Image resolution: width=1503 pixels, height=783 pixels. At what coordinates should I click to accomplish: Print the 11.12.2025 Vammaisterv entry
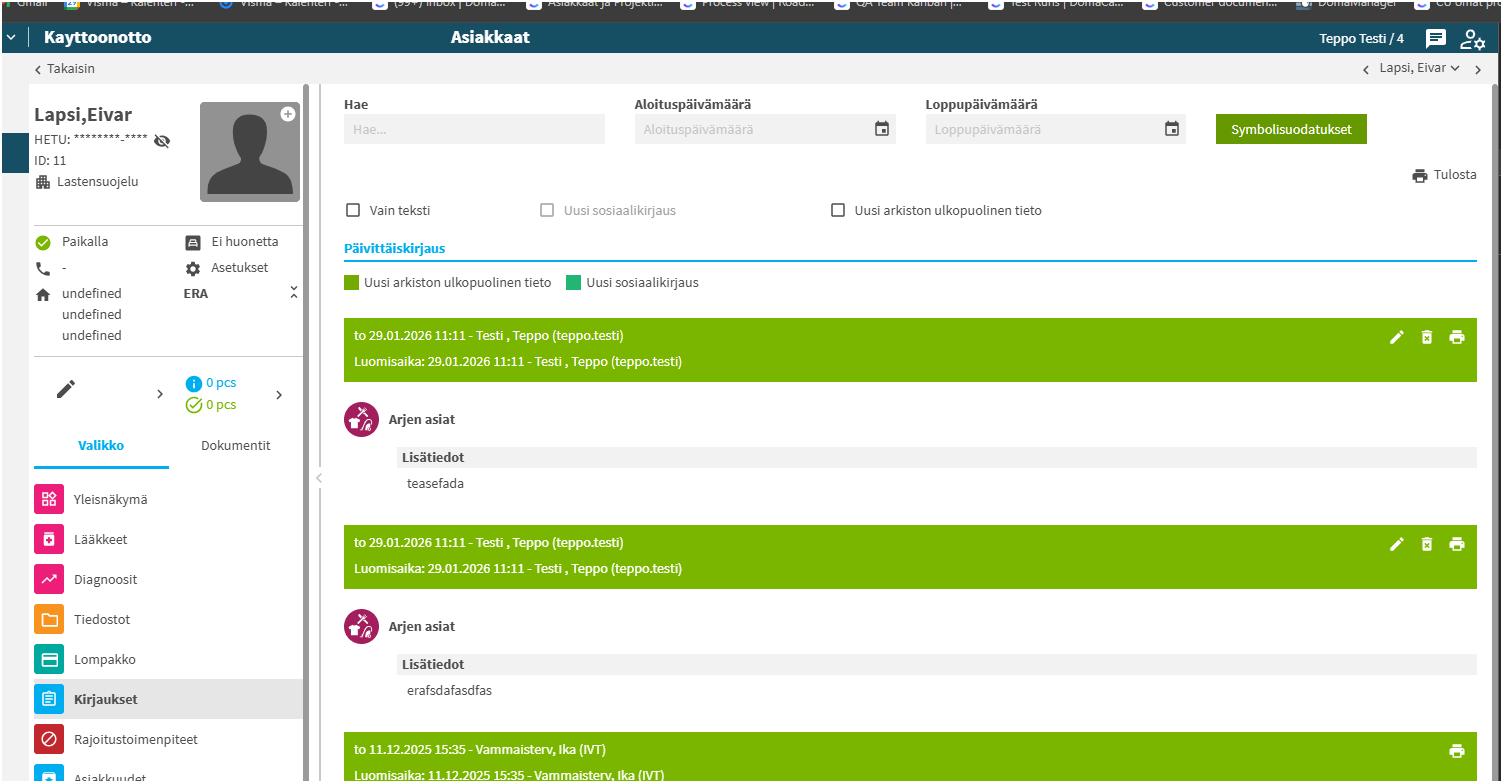(1457, 751)
